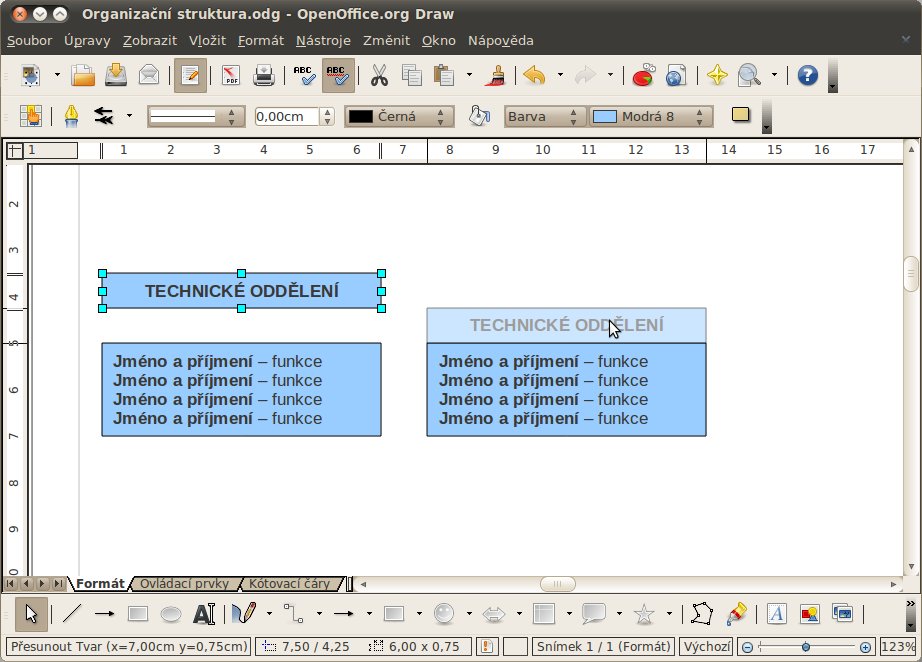Open Symbol Shapes smiley tool
The width and height of the screenshot is (922, 662).
[444, 614]
